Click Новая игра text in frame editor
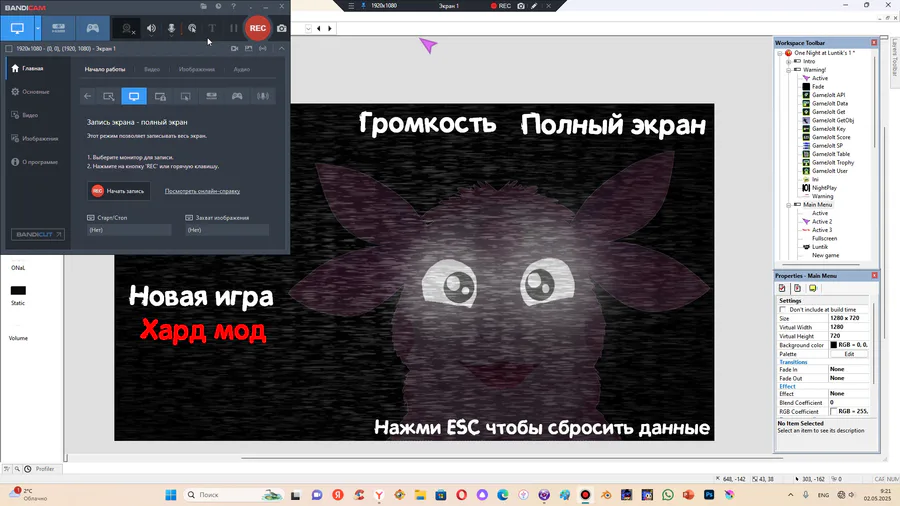 [201, 297]
